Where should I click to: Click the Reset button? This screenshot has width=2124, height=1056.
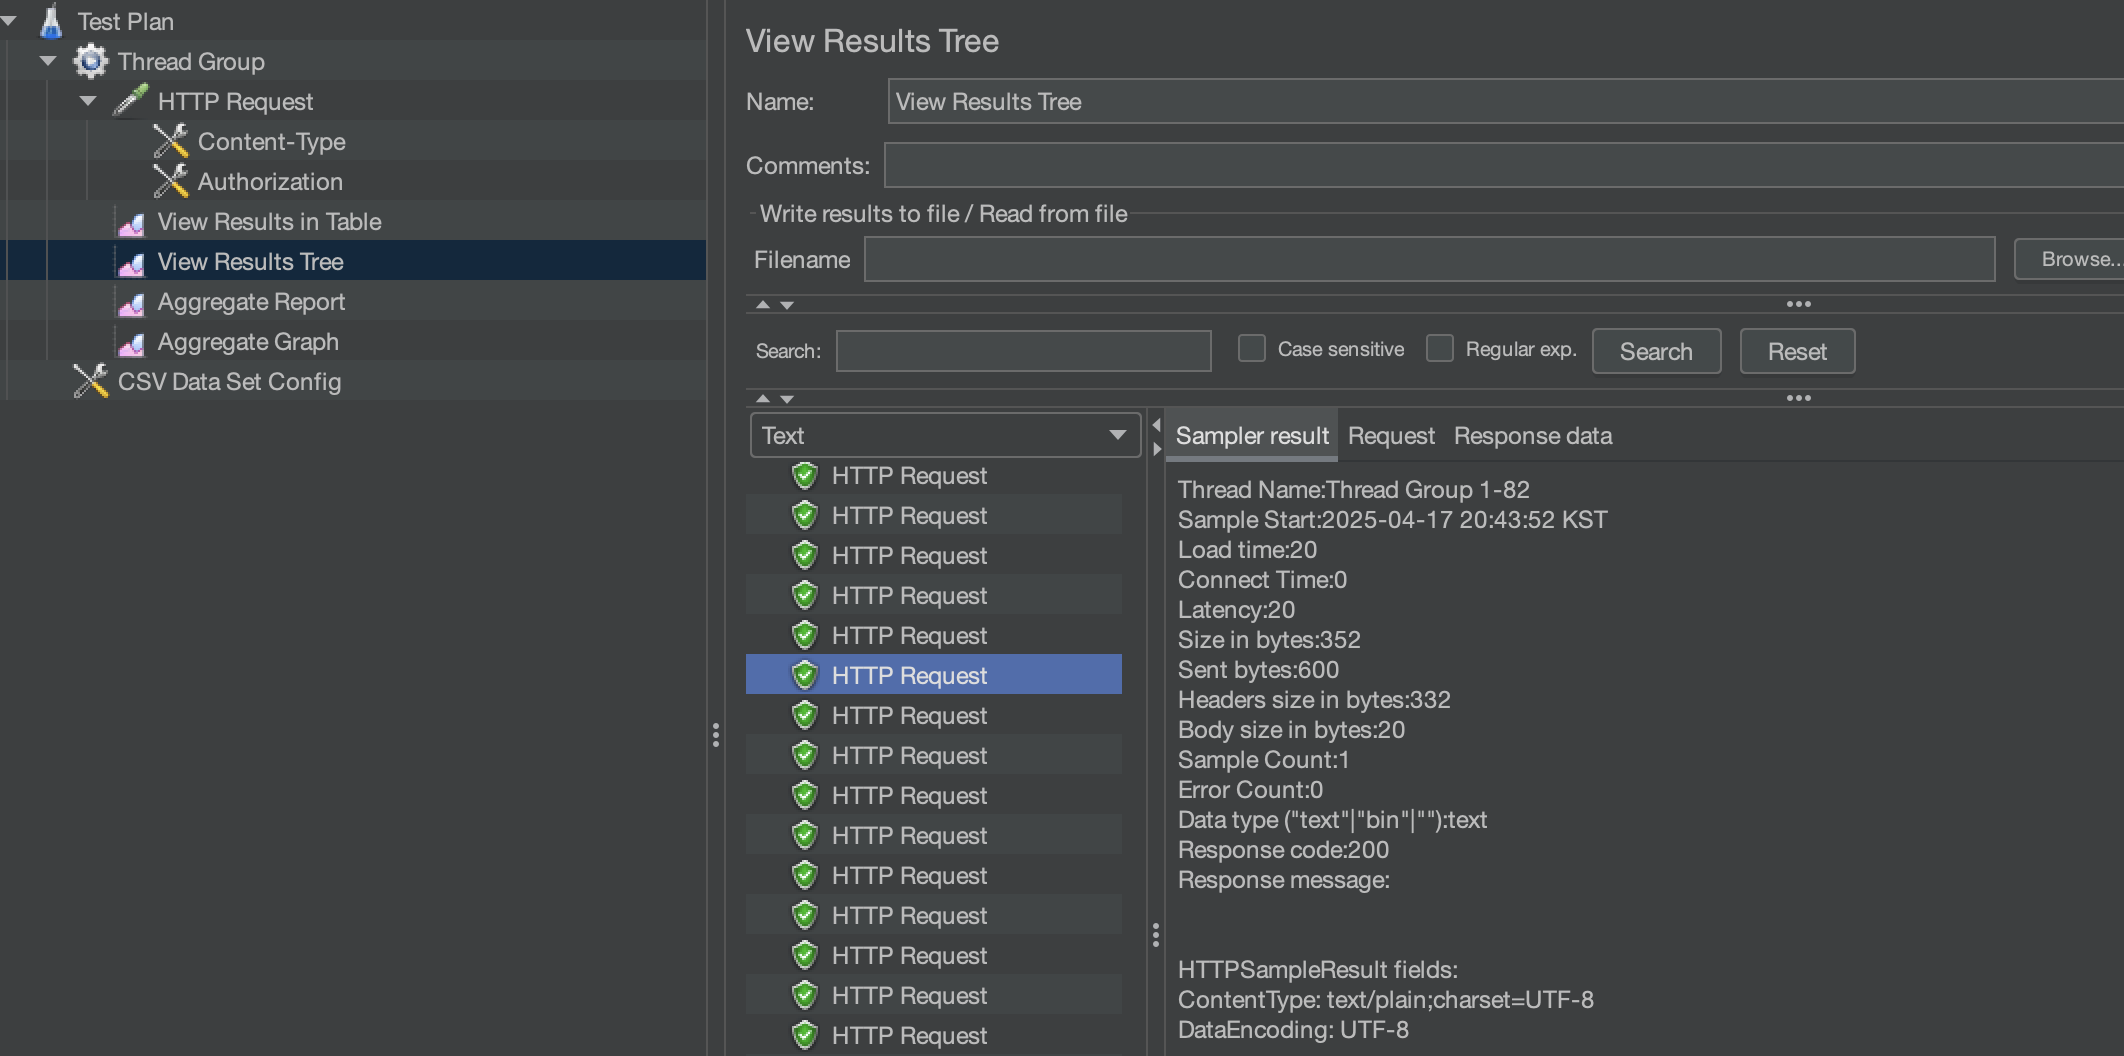point(1796,351)
